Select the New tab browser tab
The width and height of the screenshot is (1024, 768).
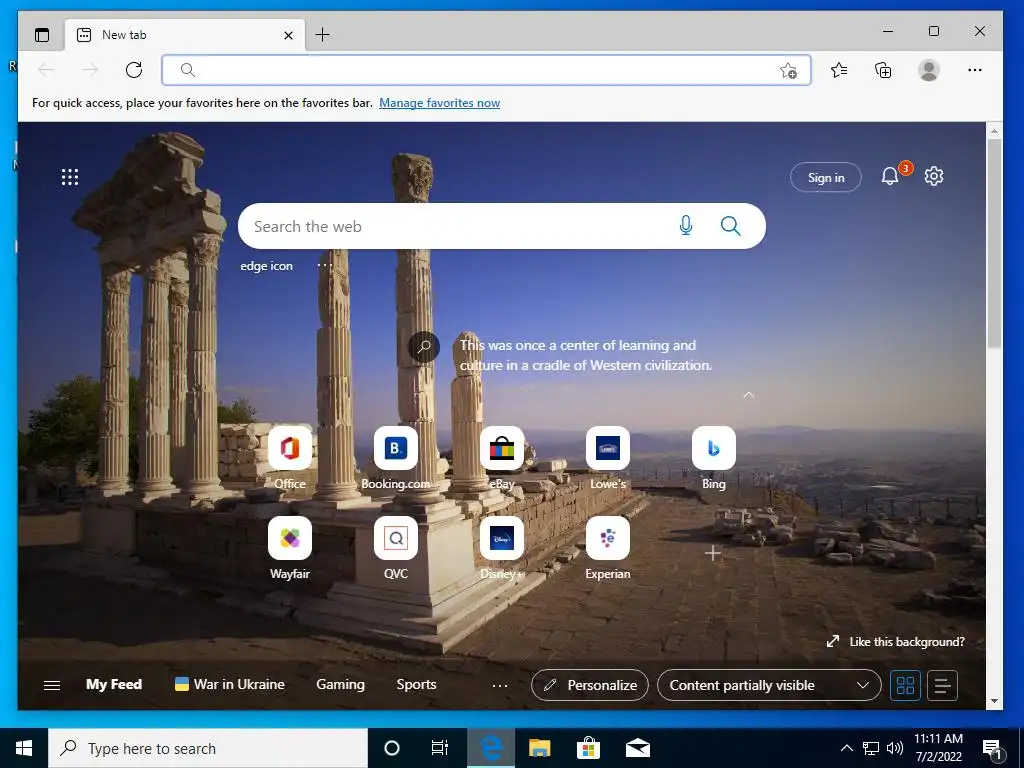(184, 35)
